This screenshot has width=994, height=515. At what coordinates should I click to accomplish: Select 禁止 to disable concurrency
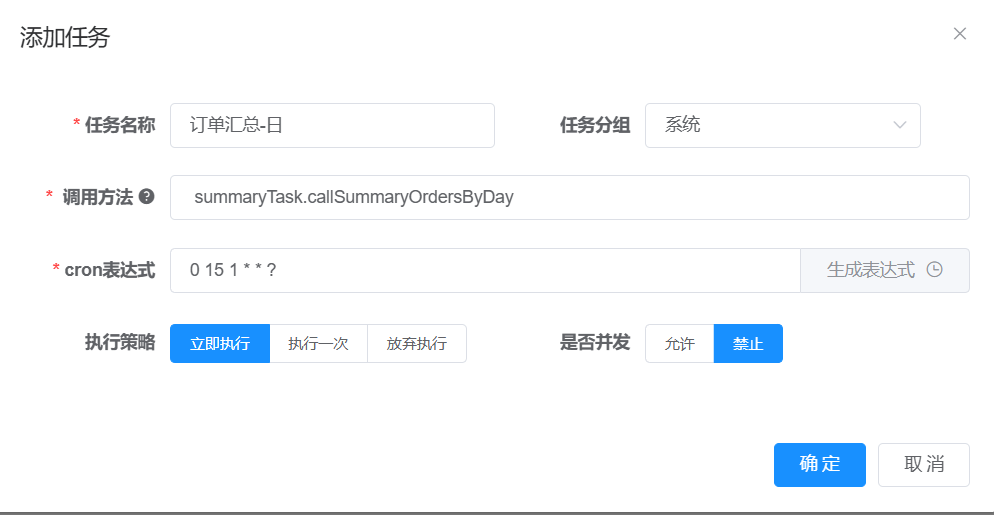tap(748, 344)
